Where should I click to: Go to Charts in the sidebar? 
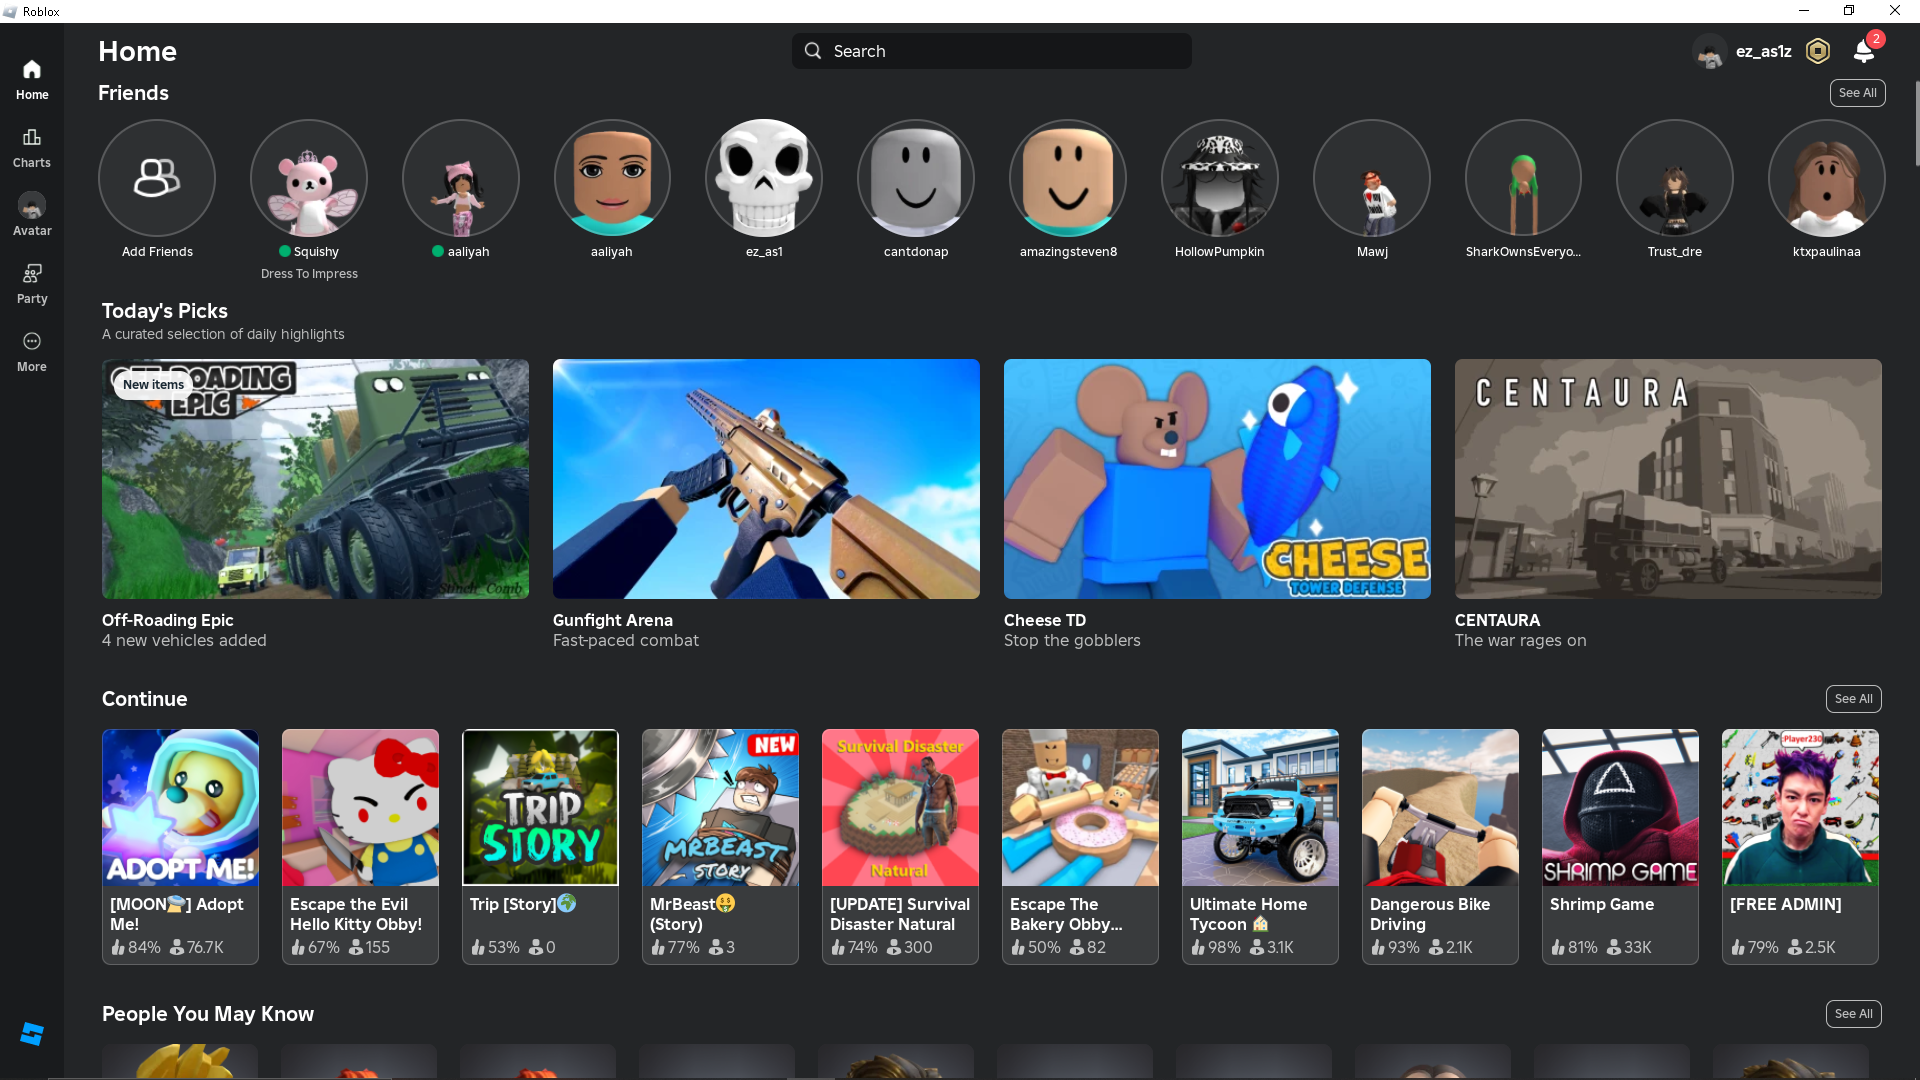coord(32,148)
